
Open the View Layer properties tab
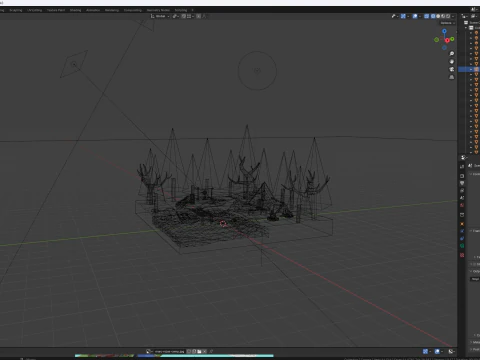(462, 190)
